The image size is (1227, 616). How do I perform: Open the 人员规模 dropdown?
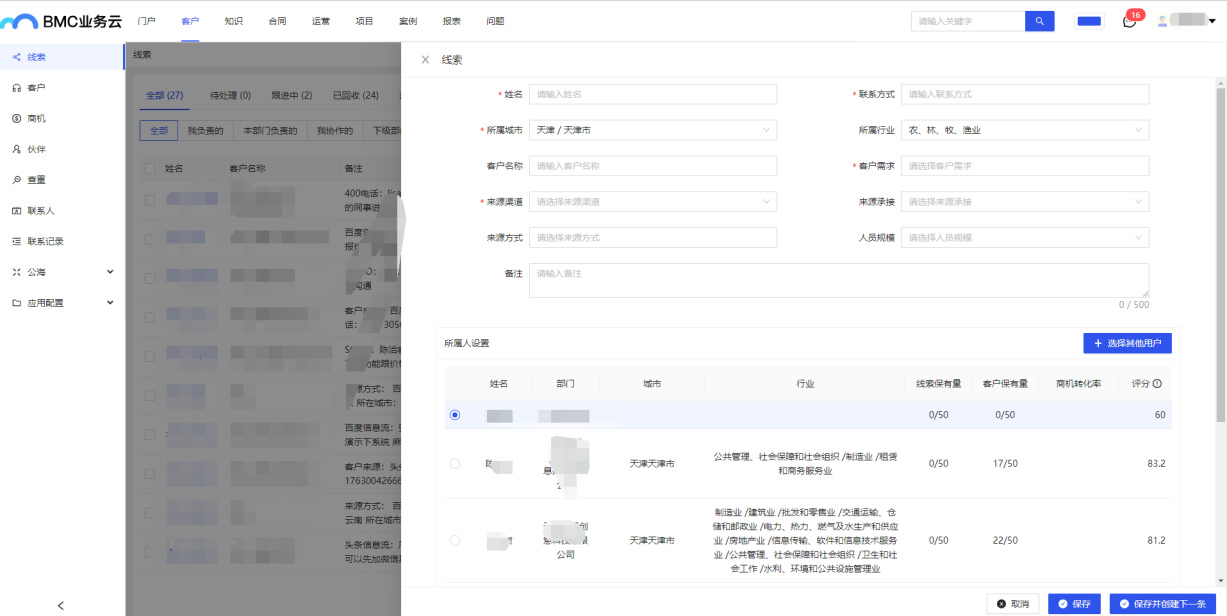coord(1025,238)
